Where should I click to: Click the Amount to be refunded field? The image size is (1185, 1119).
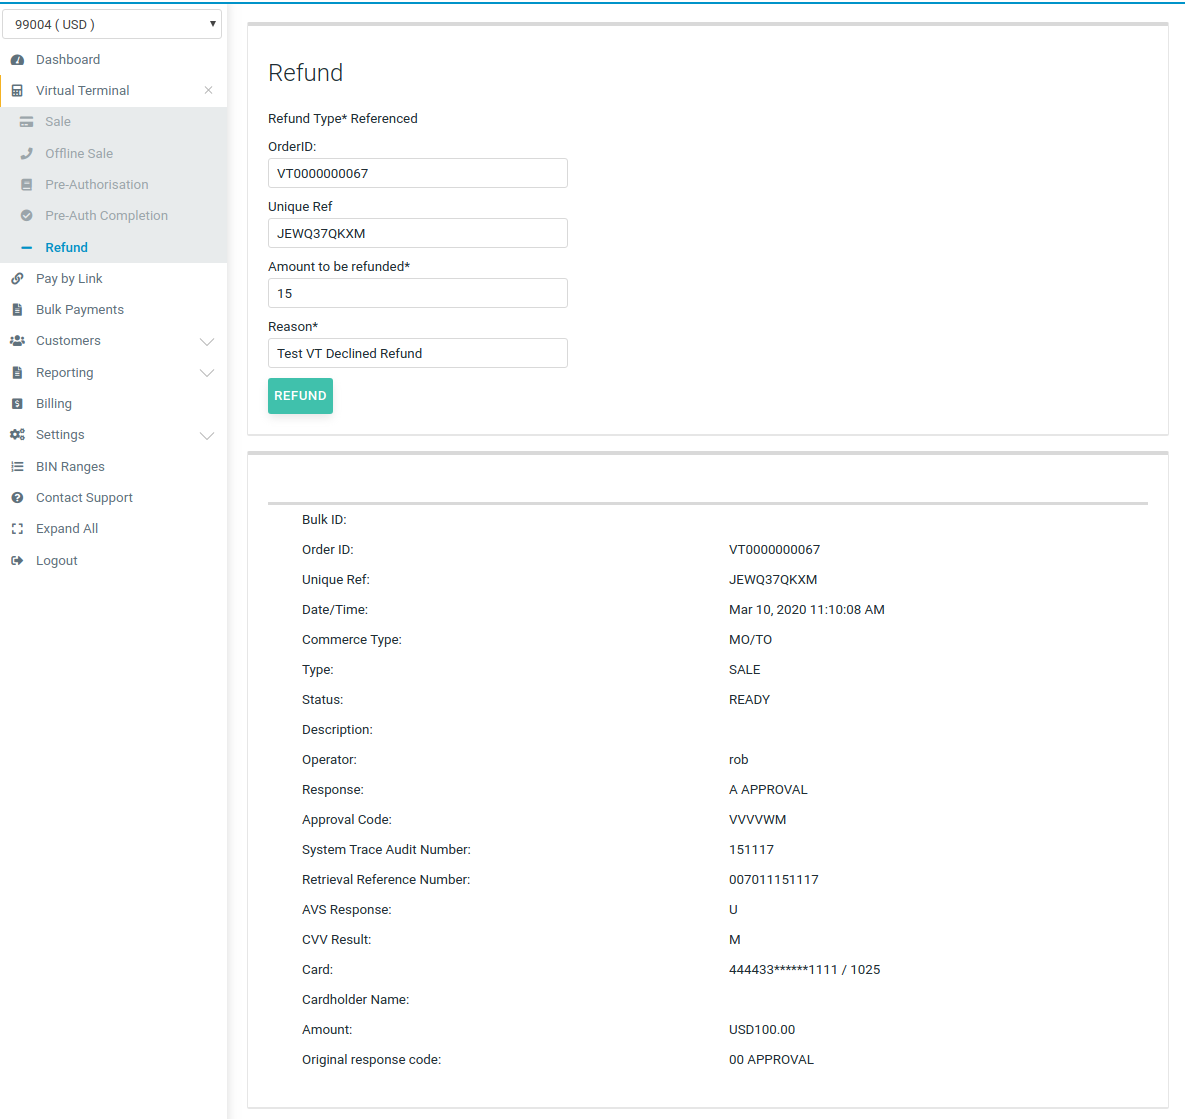tap(417, 293)
